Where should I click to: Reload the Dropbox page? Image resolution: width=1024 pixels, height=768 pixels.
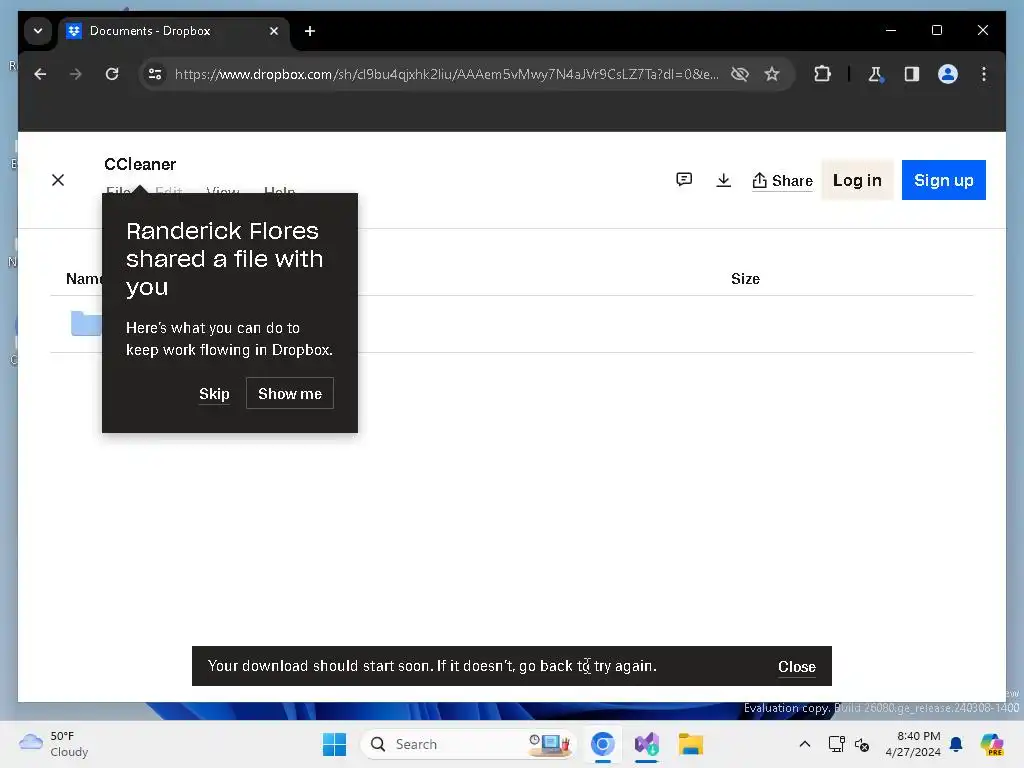pos(112,74)
